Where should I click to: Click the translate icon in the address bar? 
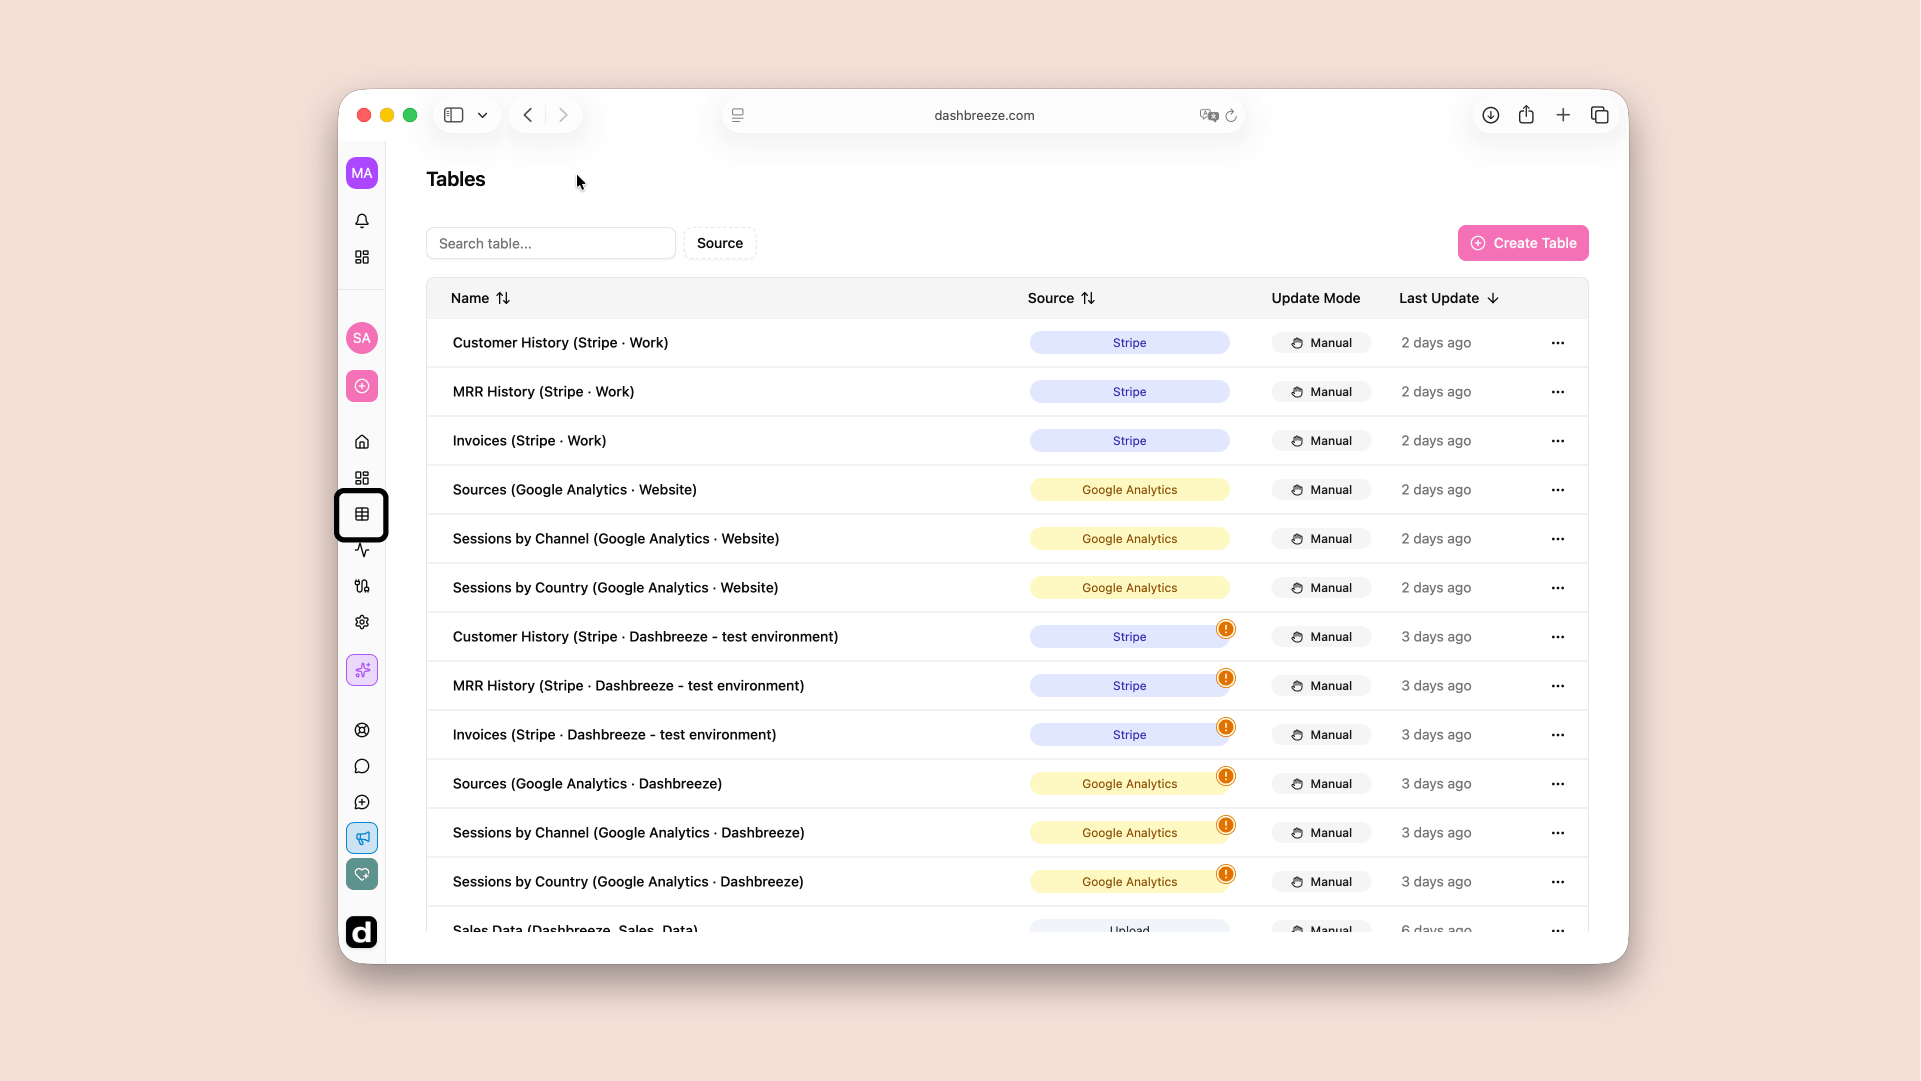tap(1209, 115)
